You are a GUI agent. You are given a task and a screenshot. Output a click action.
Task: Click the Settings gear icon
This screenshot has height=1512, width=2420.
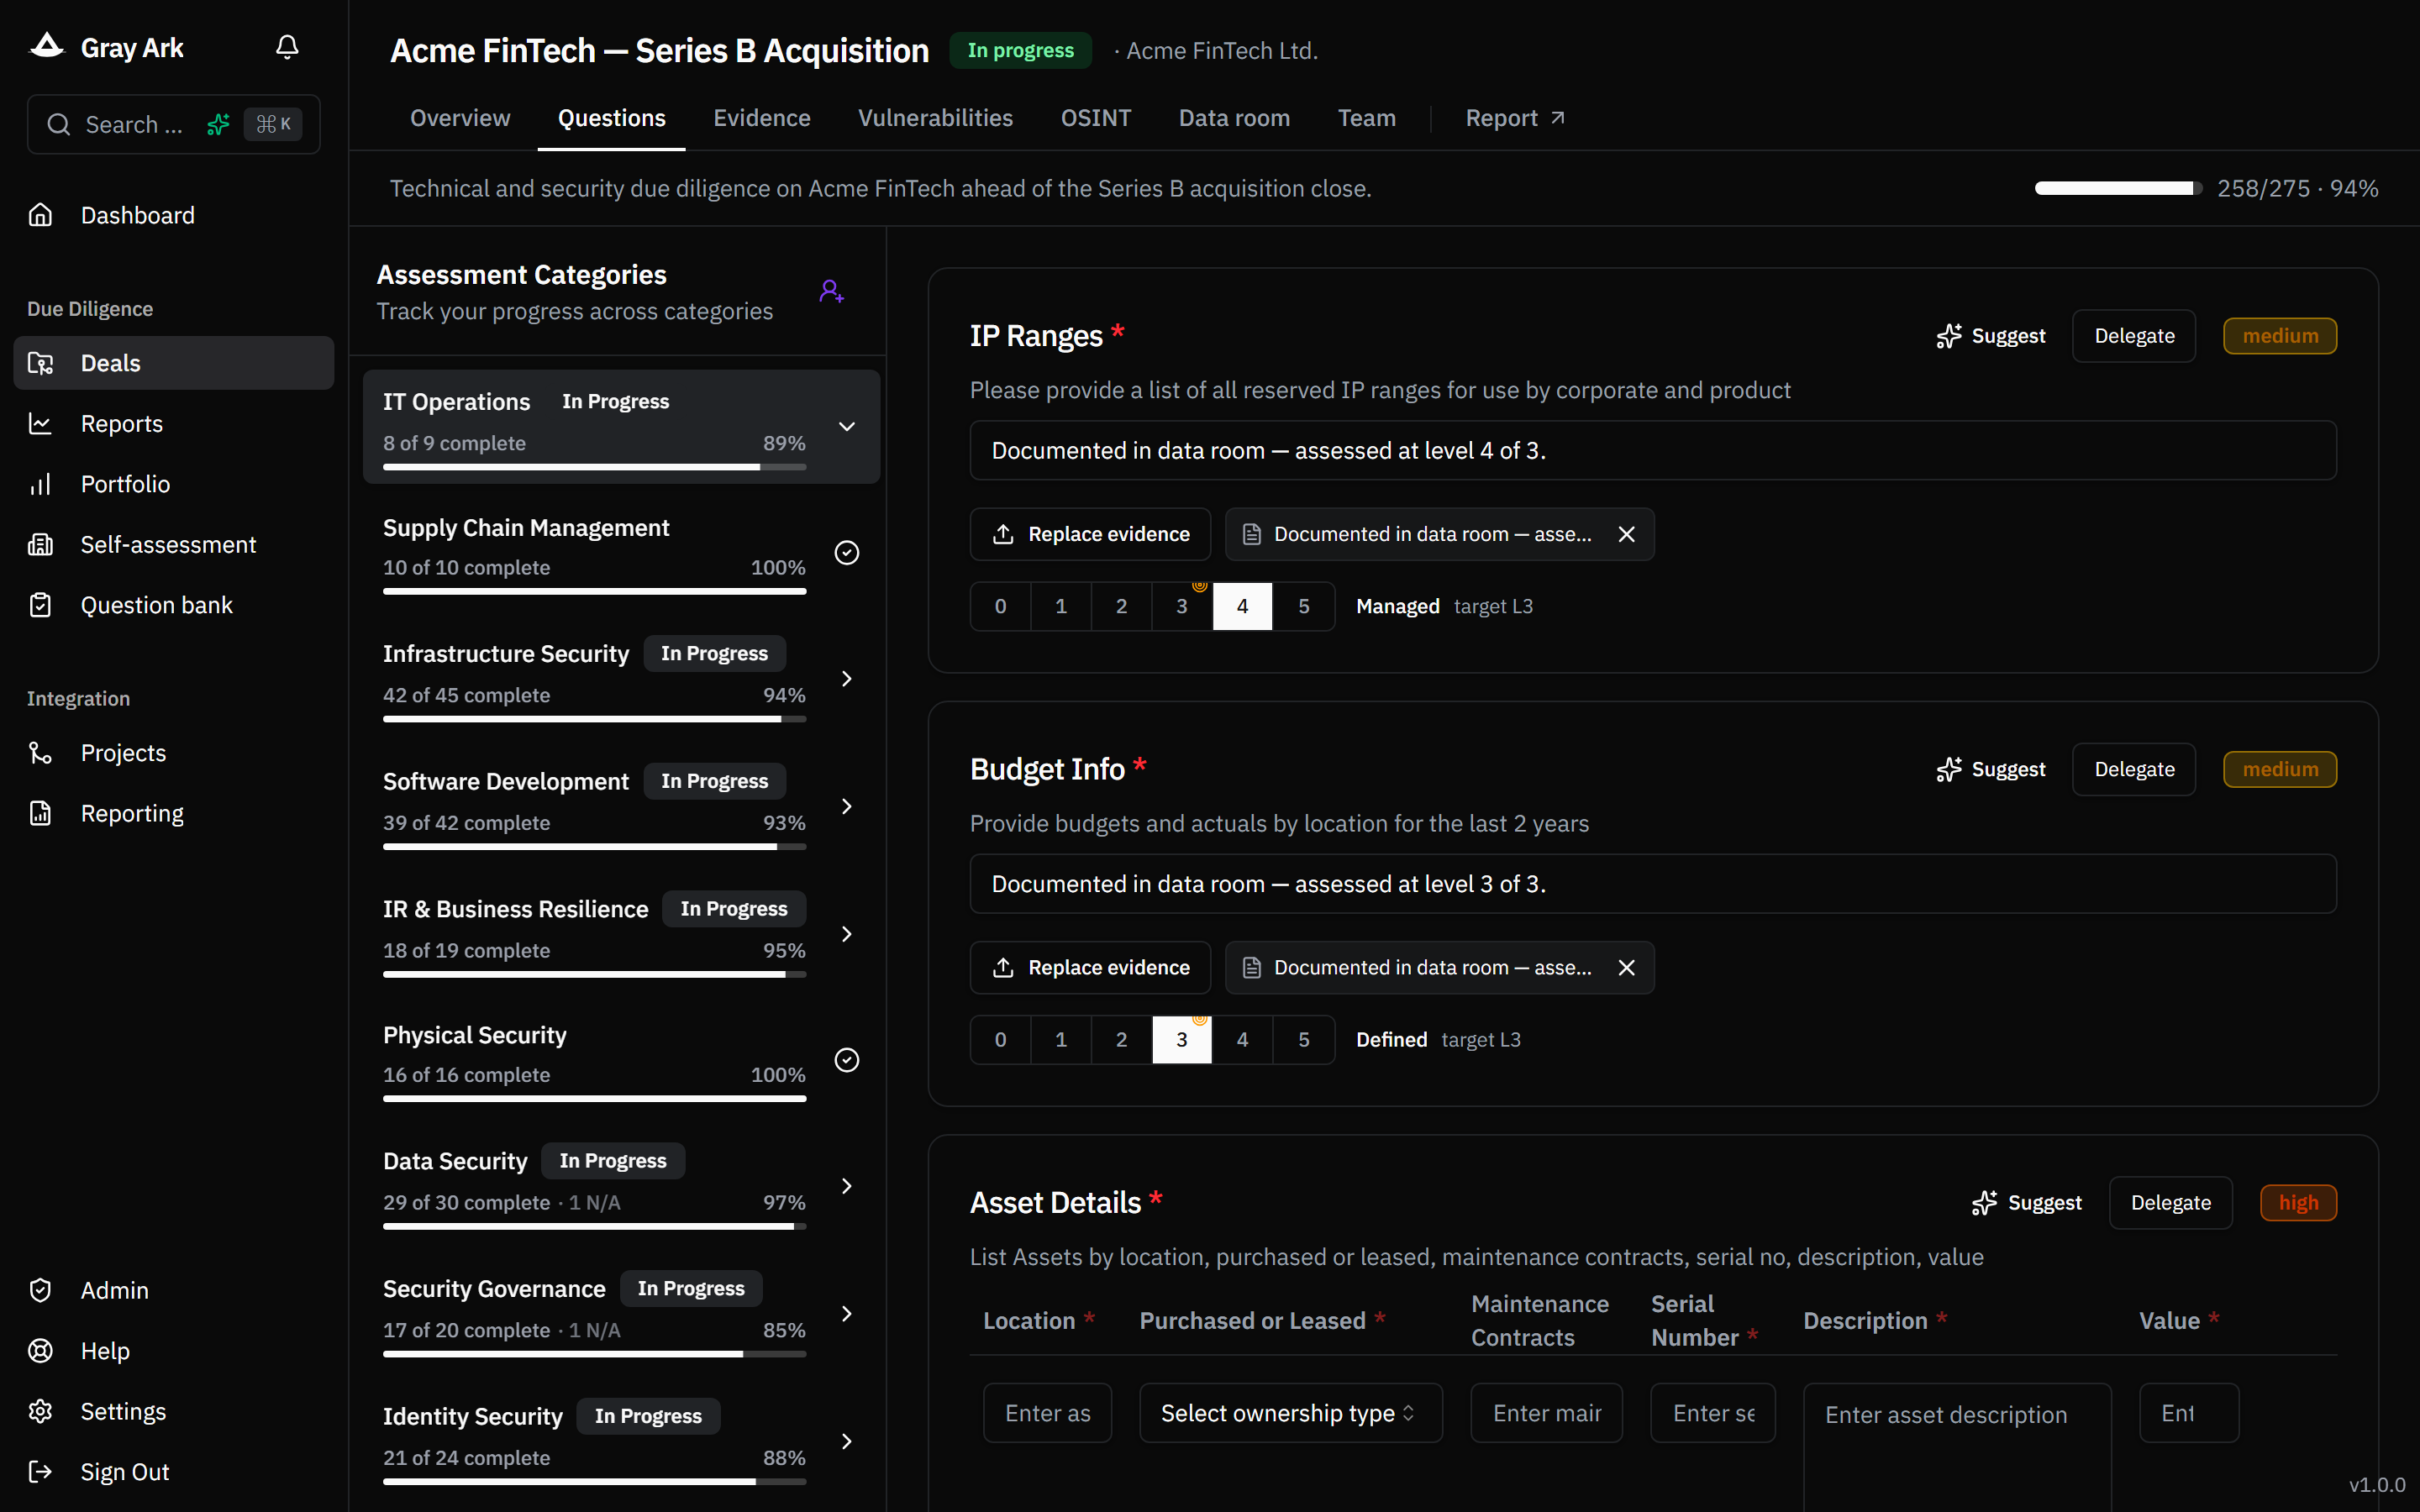coord(40,1411)
